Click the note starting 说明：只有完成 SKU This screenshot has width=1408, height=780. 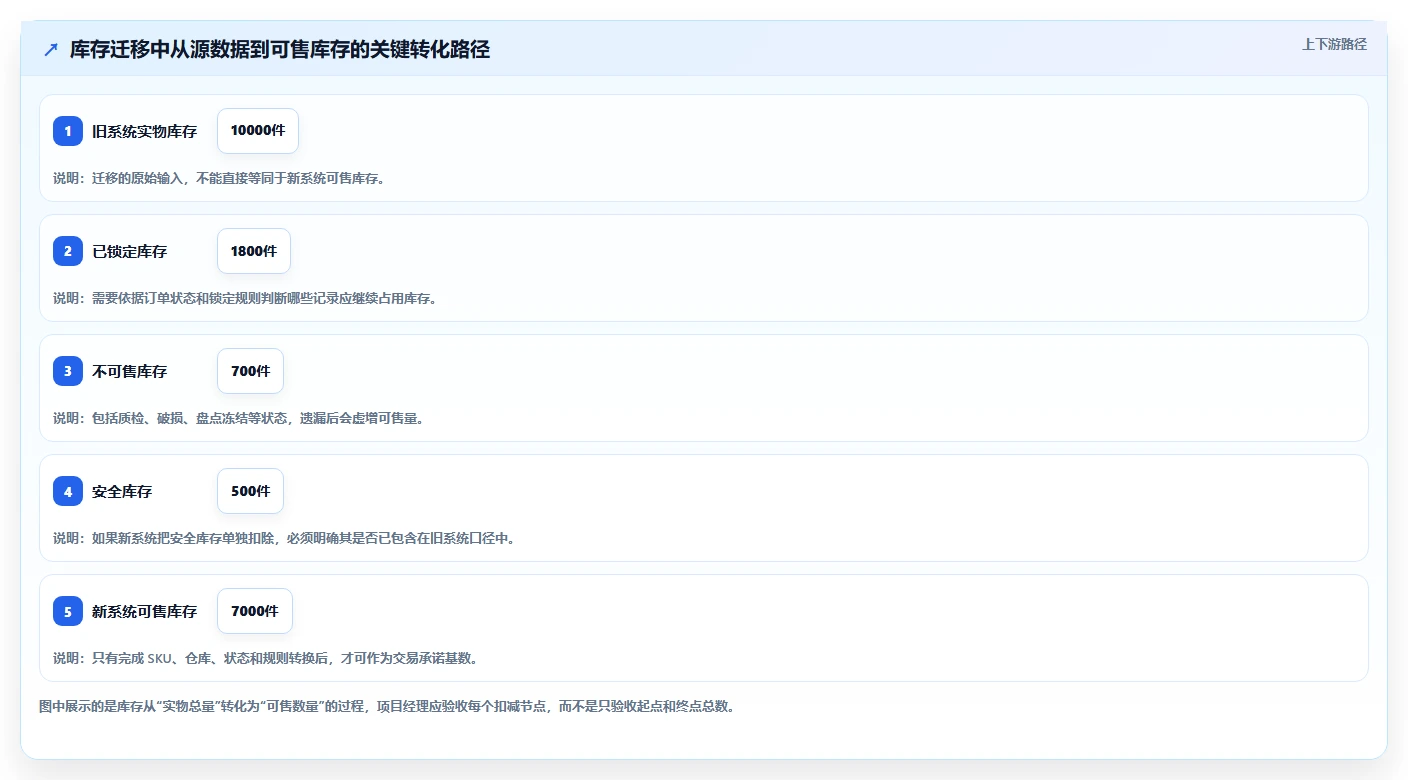265,658
